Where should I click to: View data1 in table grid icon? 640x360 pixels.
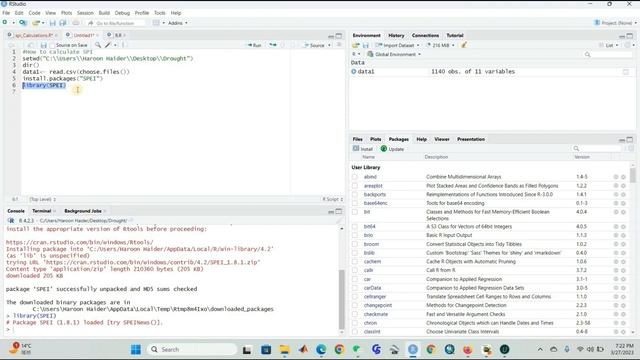coord(626,72)
